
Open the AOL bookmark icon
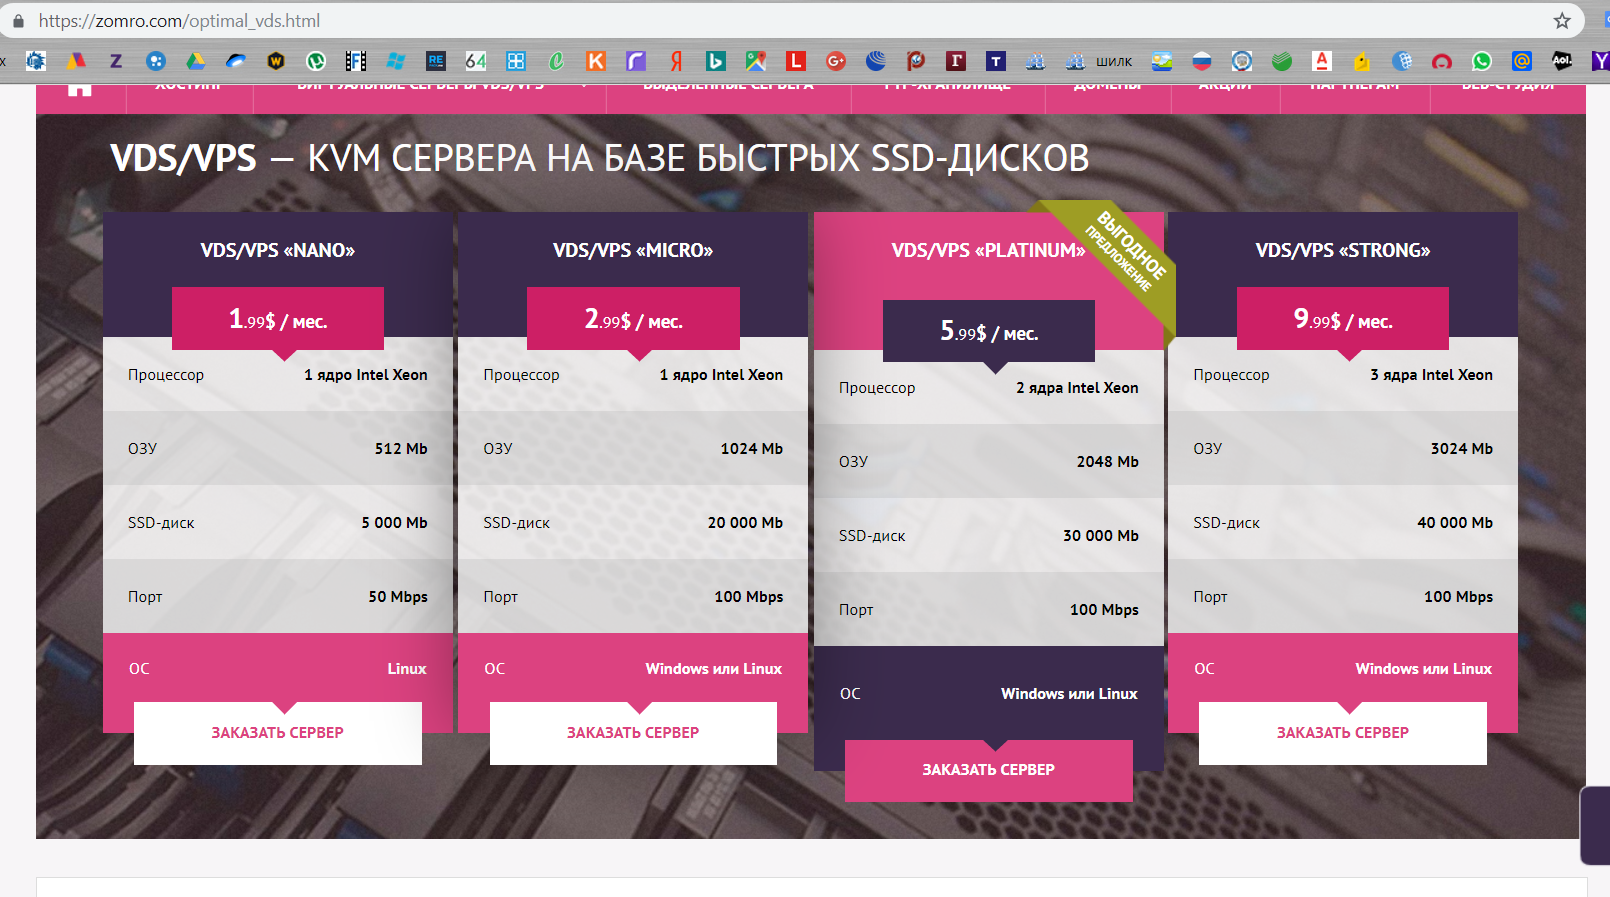[1562, 61]
